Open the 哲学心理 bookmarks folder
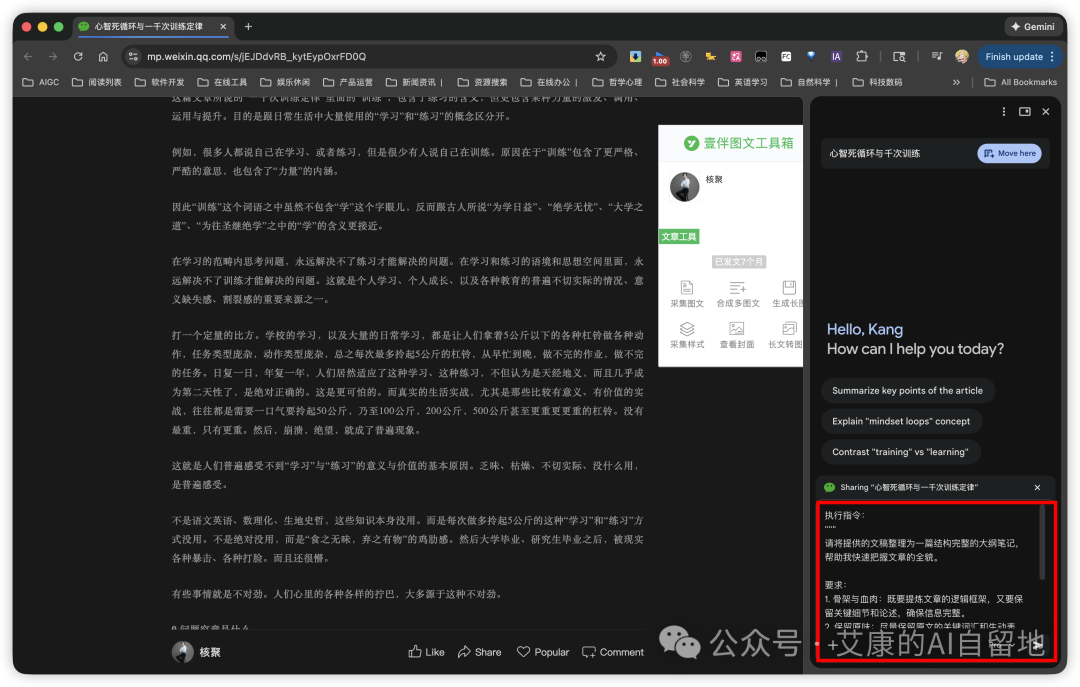The height and width of the screenshot is (687, 1080). (616, 82)
